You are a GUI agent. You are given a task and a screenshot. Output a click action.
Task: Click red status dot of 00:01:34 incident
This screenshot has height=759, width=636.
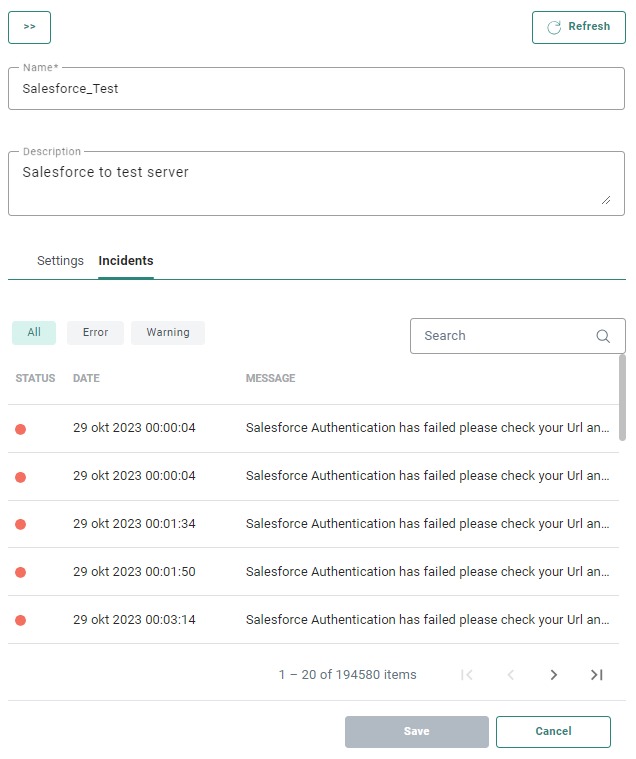point(20,524)
